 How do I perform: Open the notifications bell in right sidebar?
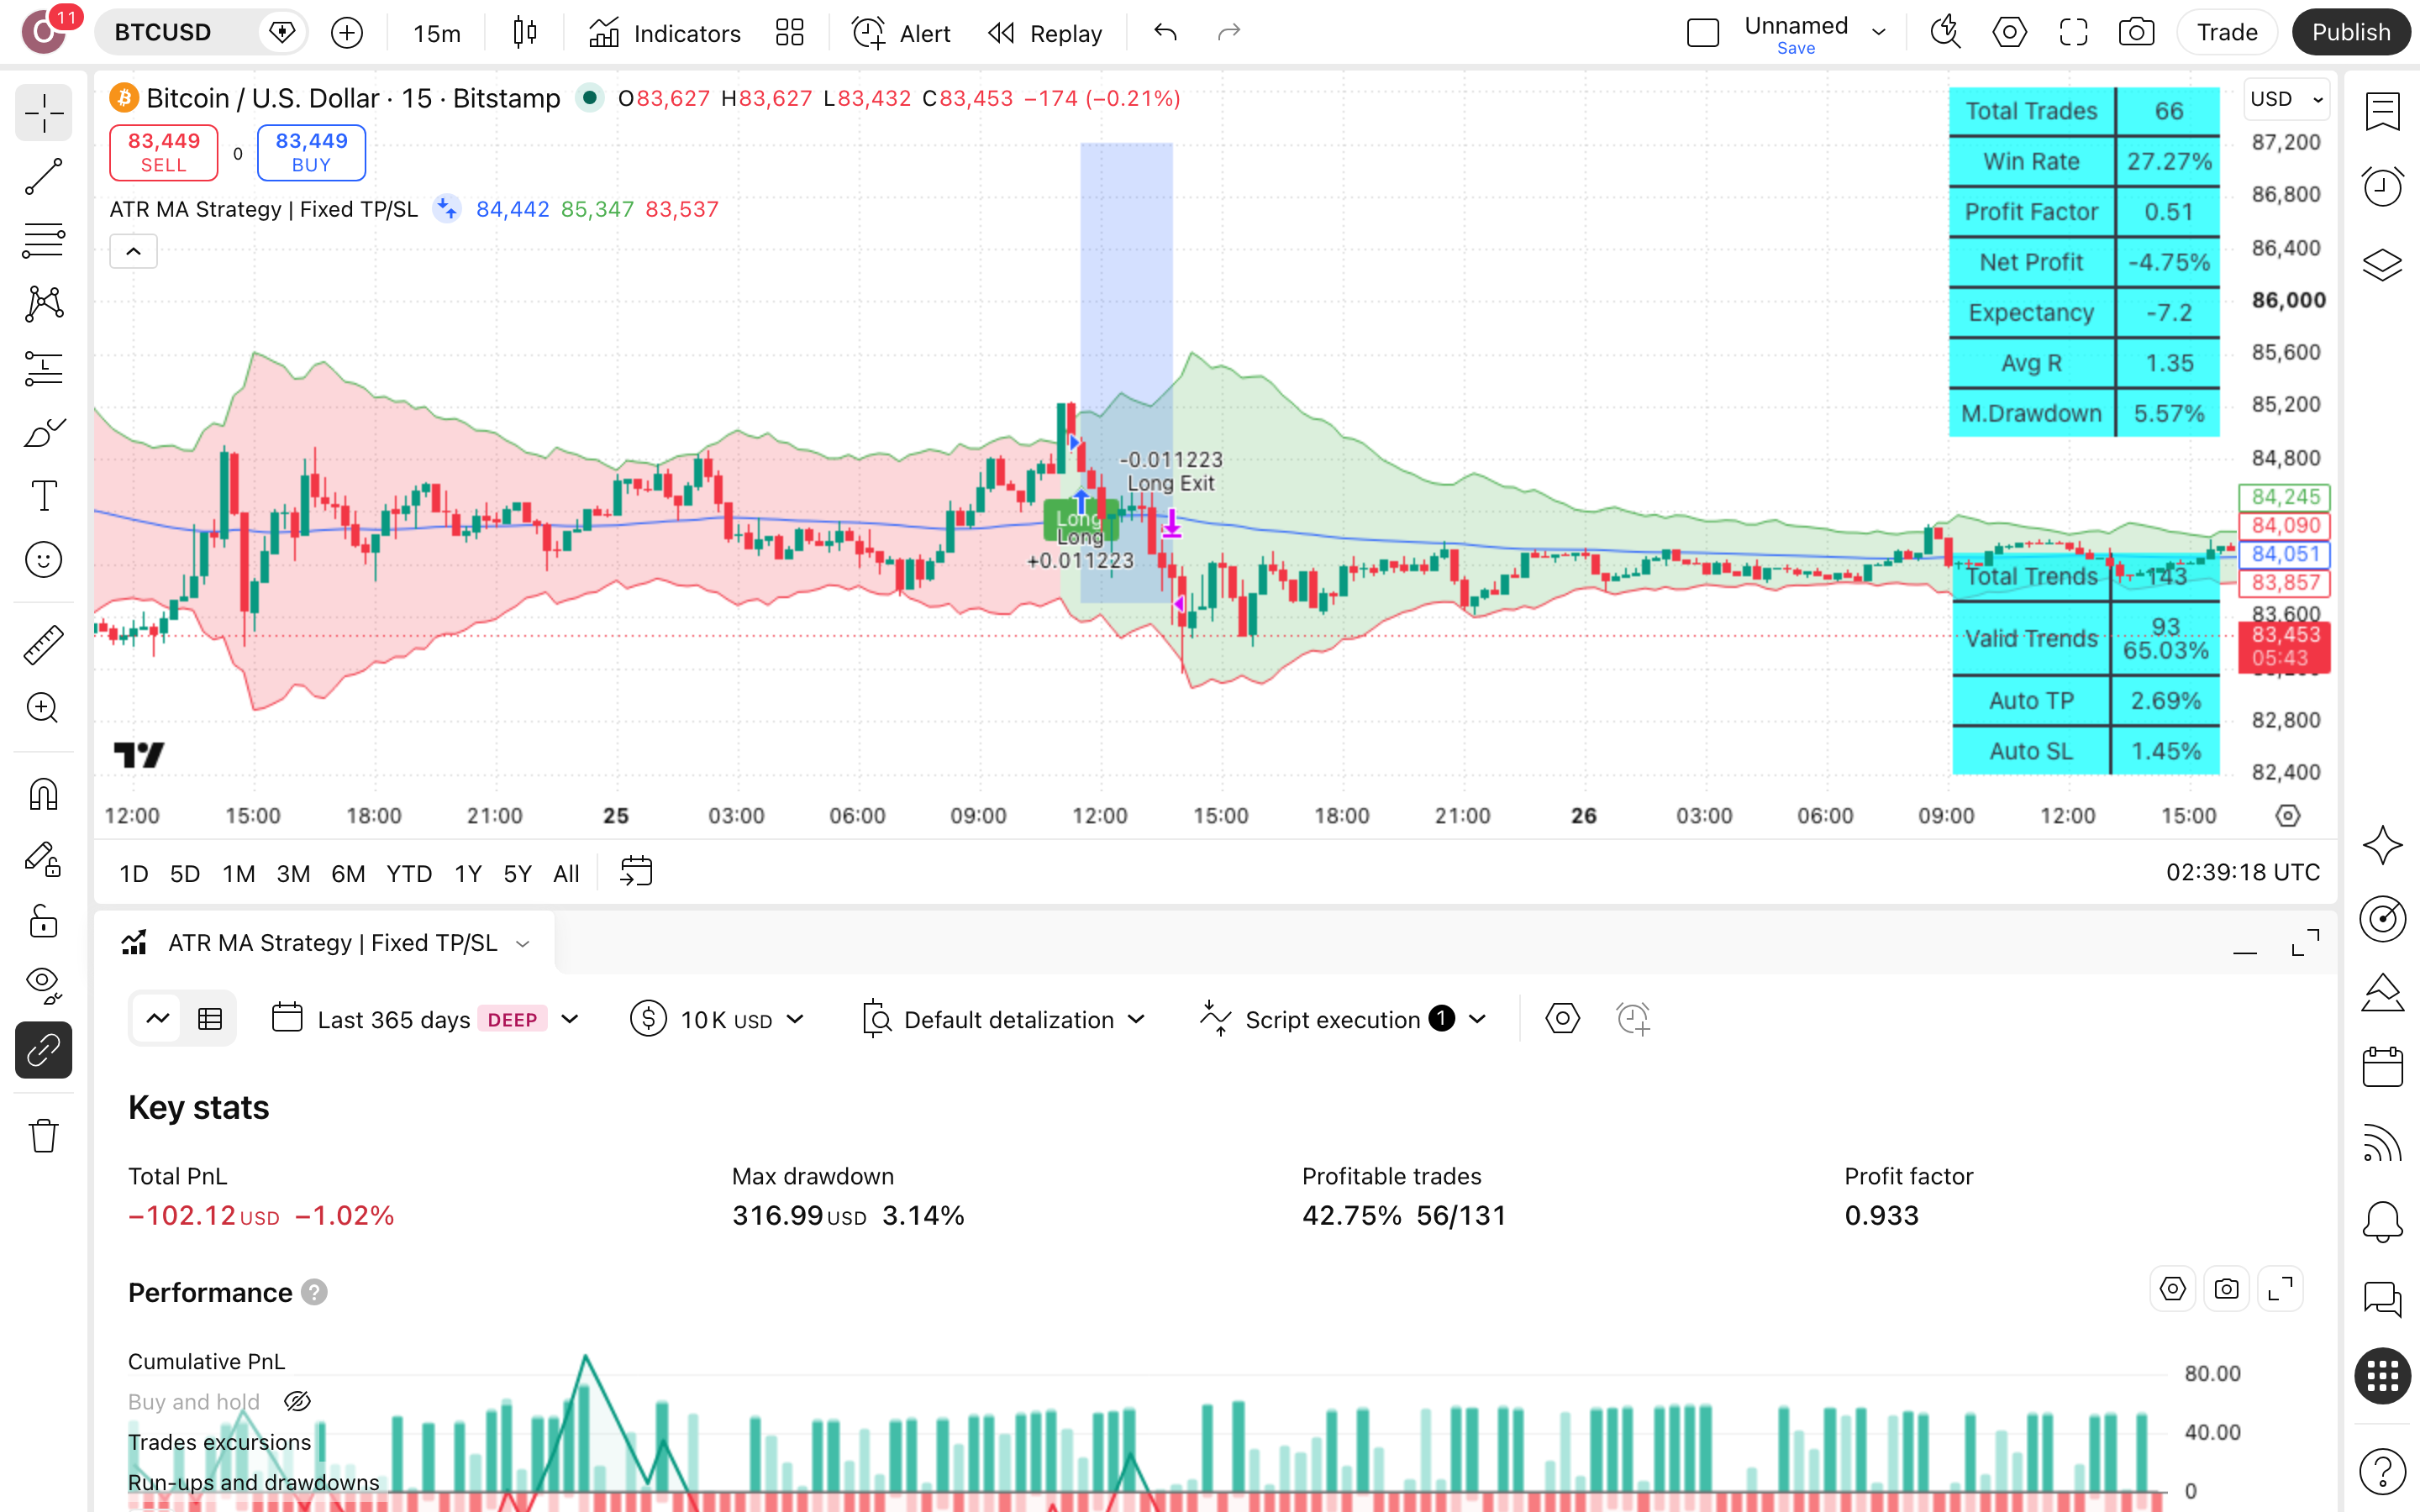click(x=2382, y=1222)
